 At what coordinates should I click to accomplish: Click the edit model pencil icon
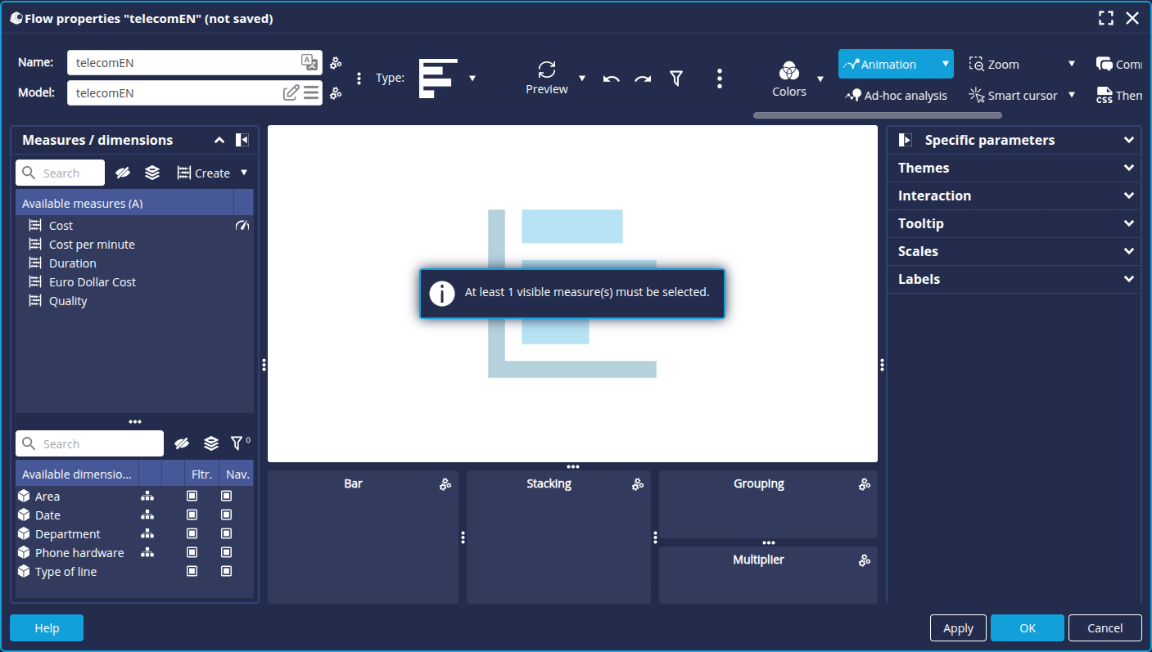point(290,93)
